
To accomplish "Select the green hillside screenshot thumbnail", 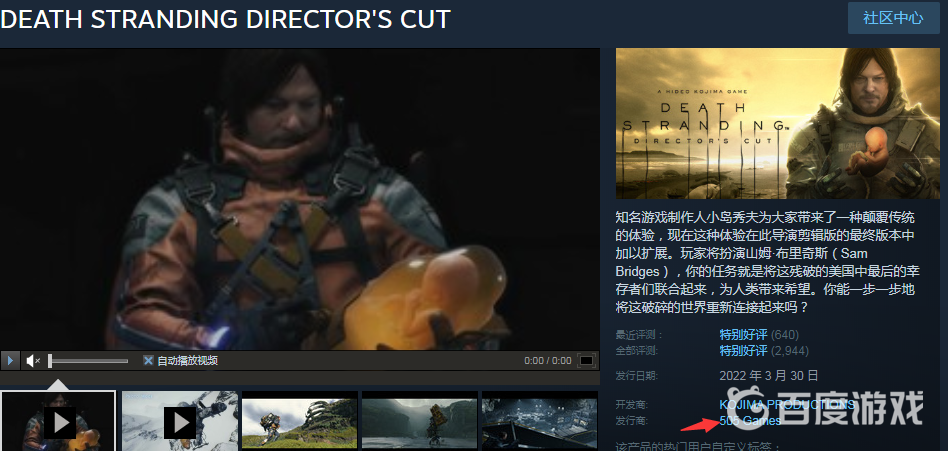I will point(300,421).
